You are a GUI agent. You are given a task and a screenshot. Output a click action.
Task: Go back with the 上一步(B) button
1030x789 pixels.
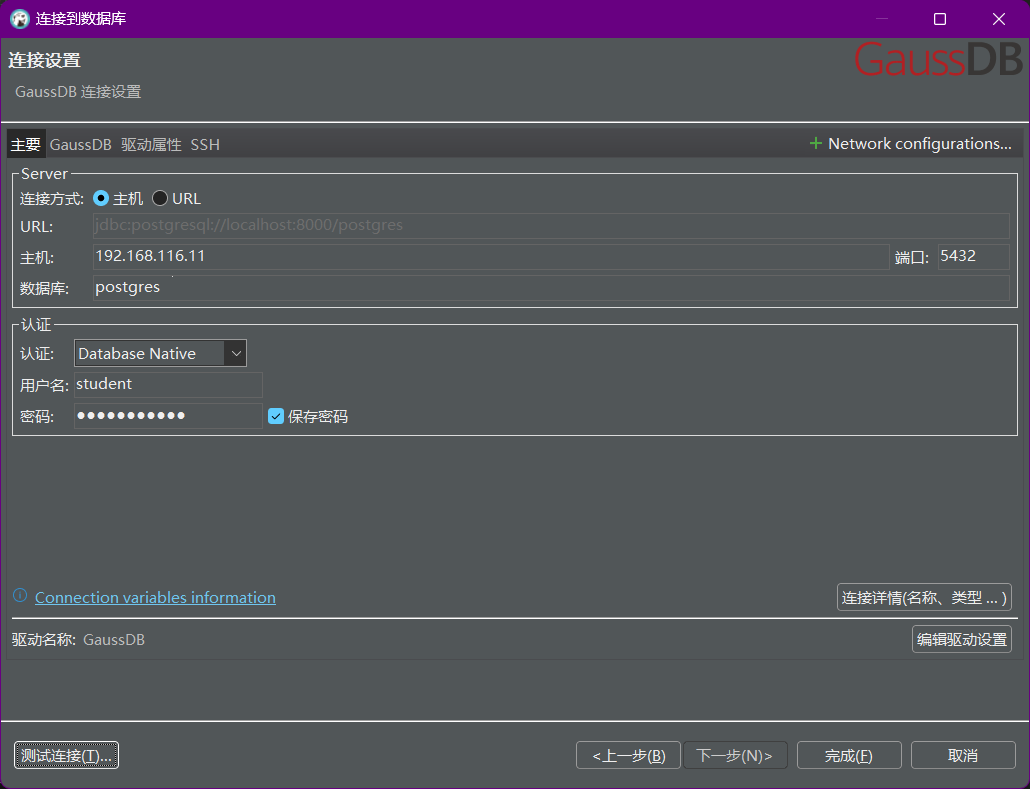628,755
